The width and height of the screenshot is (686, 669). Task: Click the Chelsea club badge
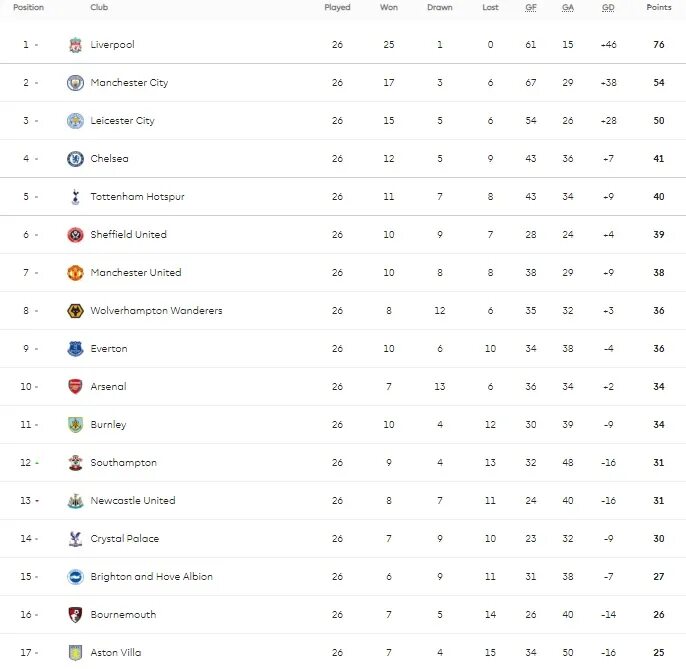click(75, 159)
